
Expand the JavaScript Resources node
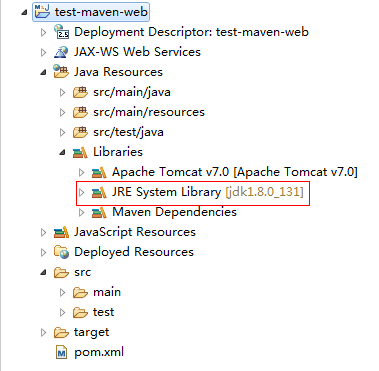tap(43, 232)
